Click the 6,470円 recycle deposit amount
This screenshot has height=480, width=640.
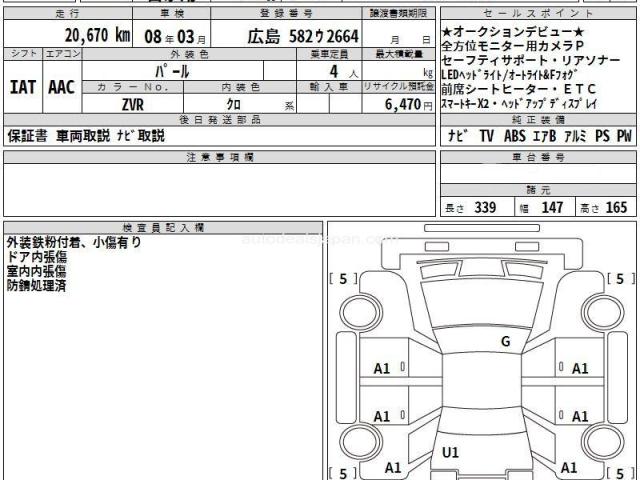point(397,104)
